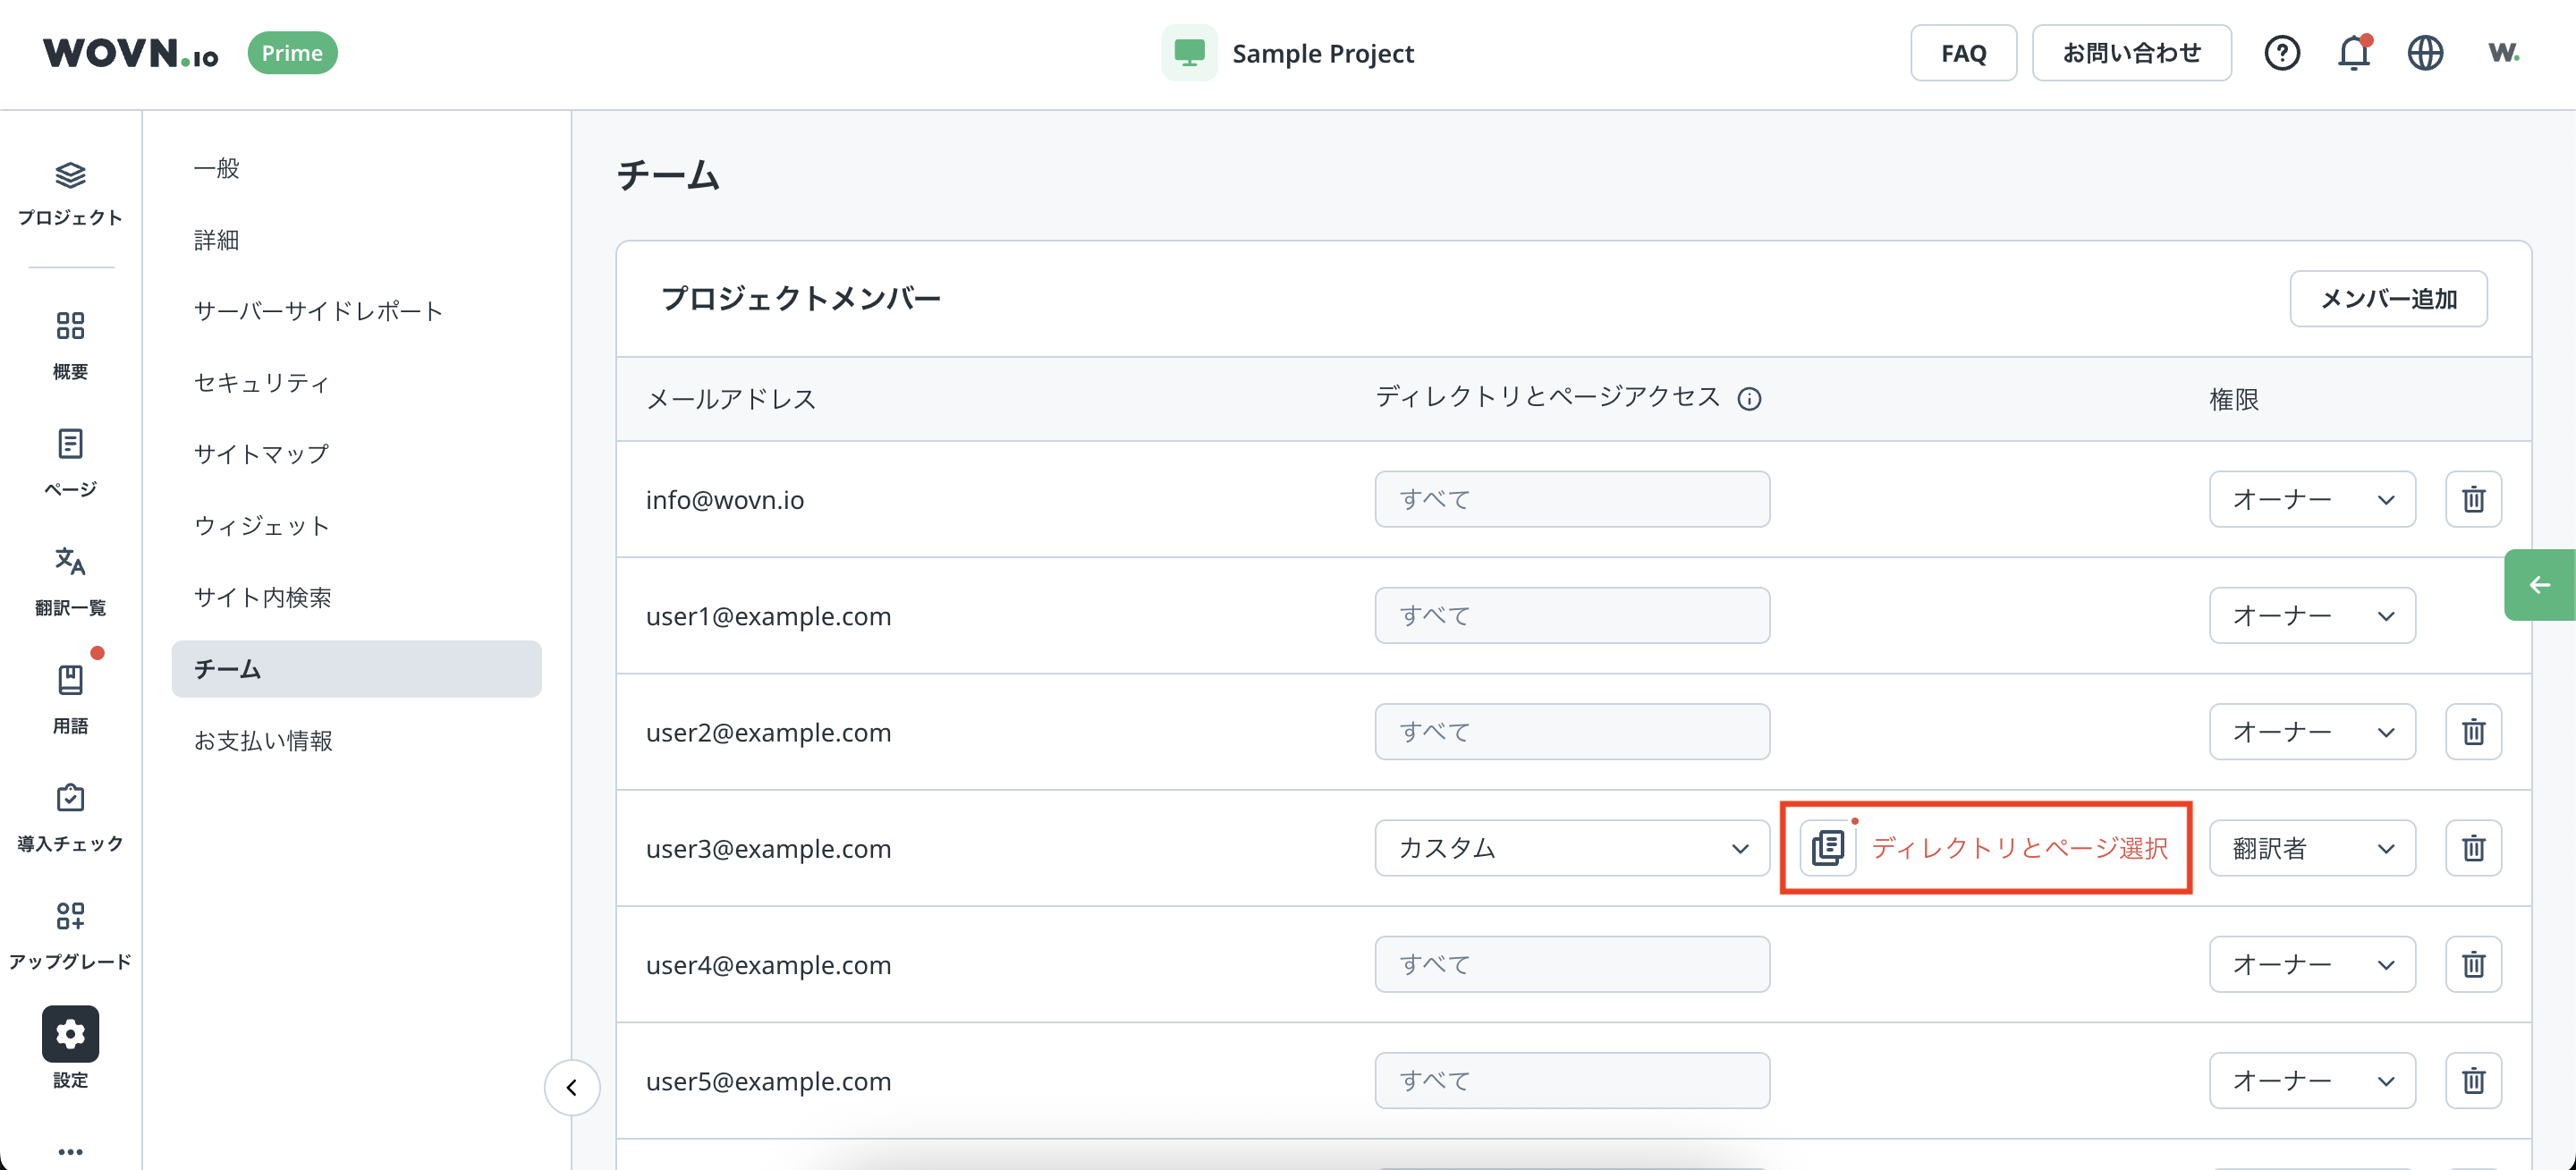2576x1170 pixels.
Task: Open 翻訳者 role dropdown for user3
Action: [x=2311, y=848]
